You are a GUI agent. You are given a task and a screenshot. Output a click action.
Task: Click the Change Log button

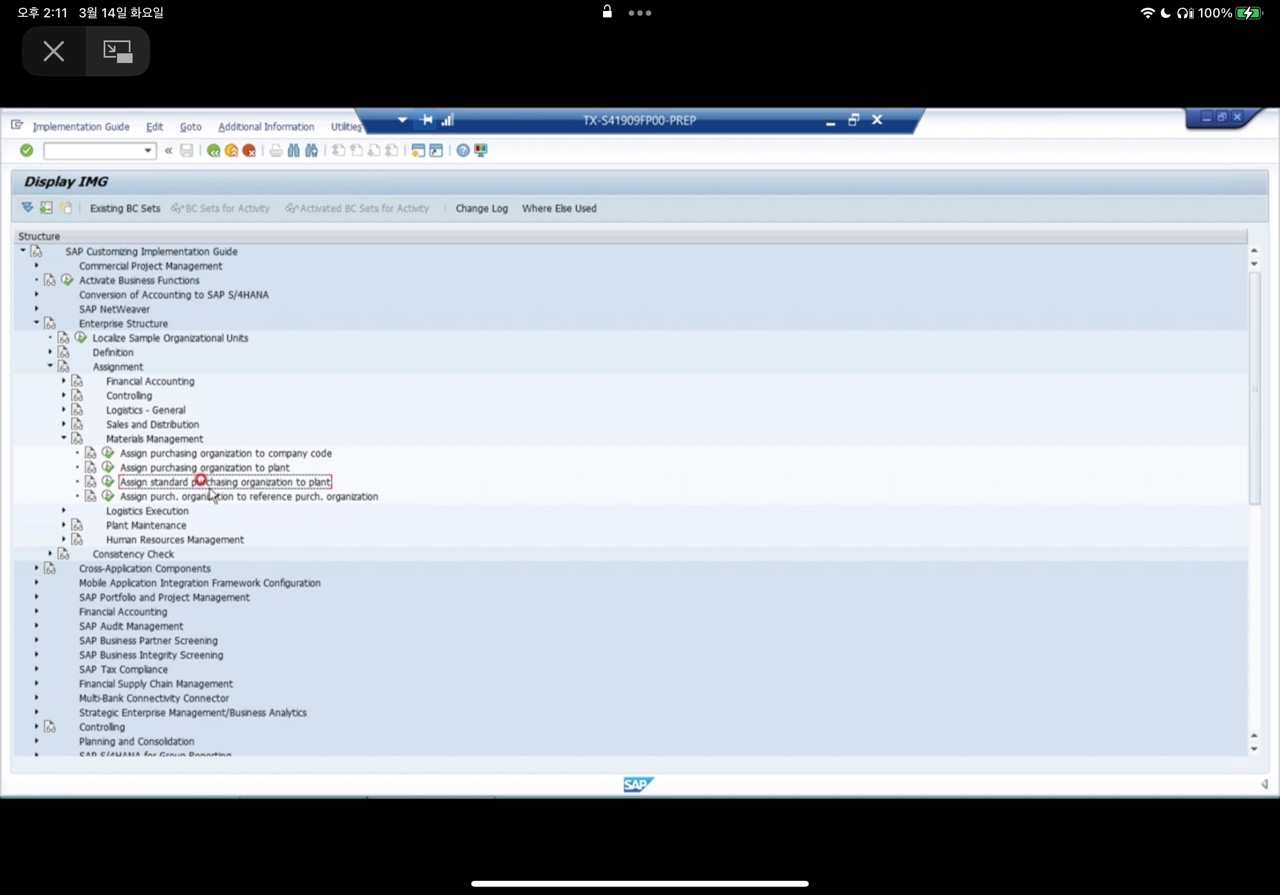click(482, 209)
